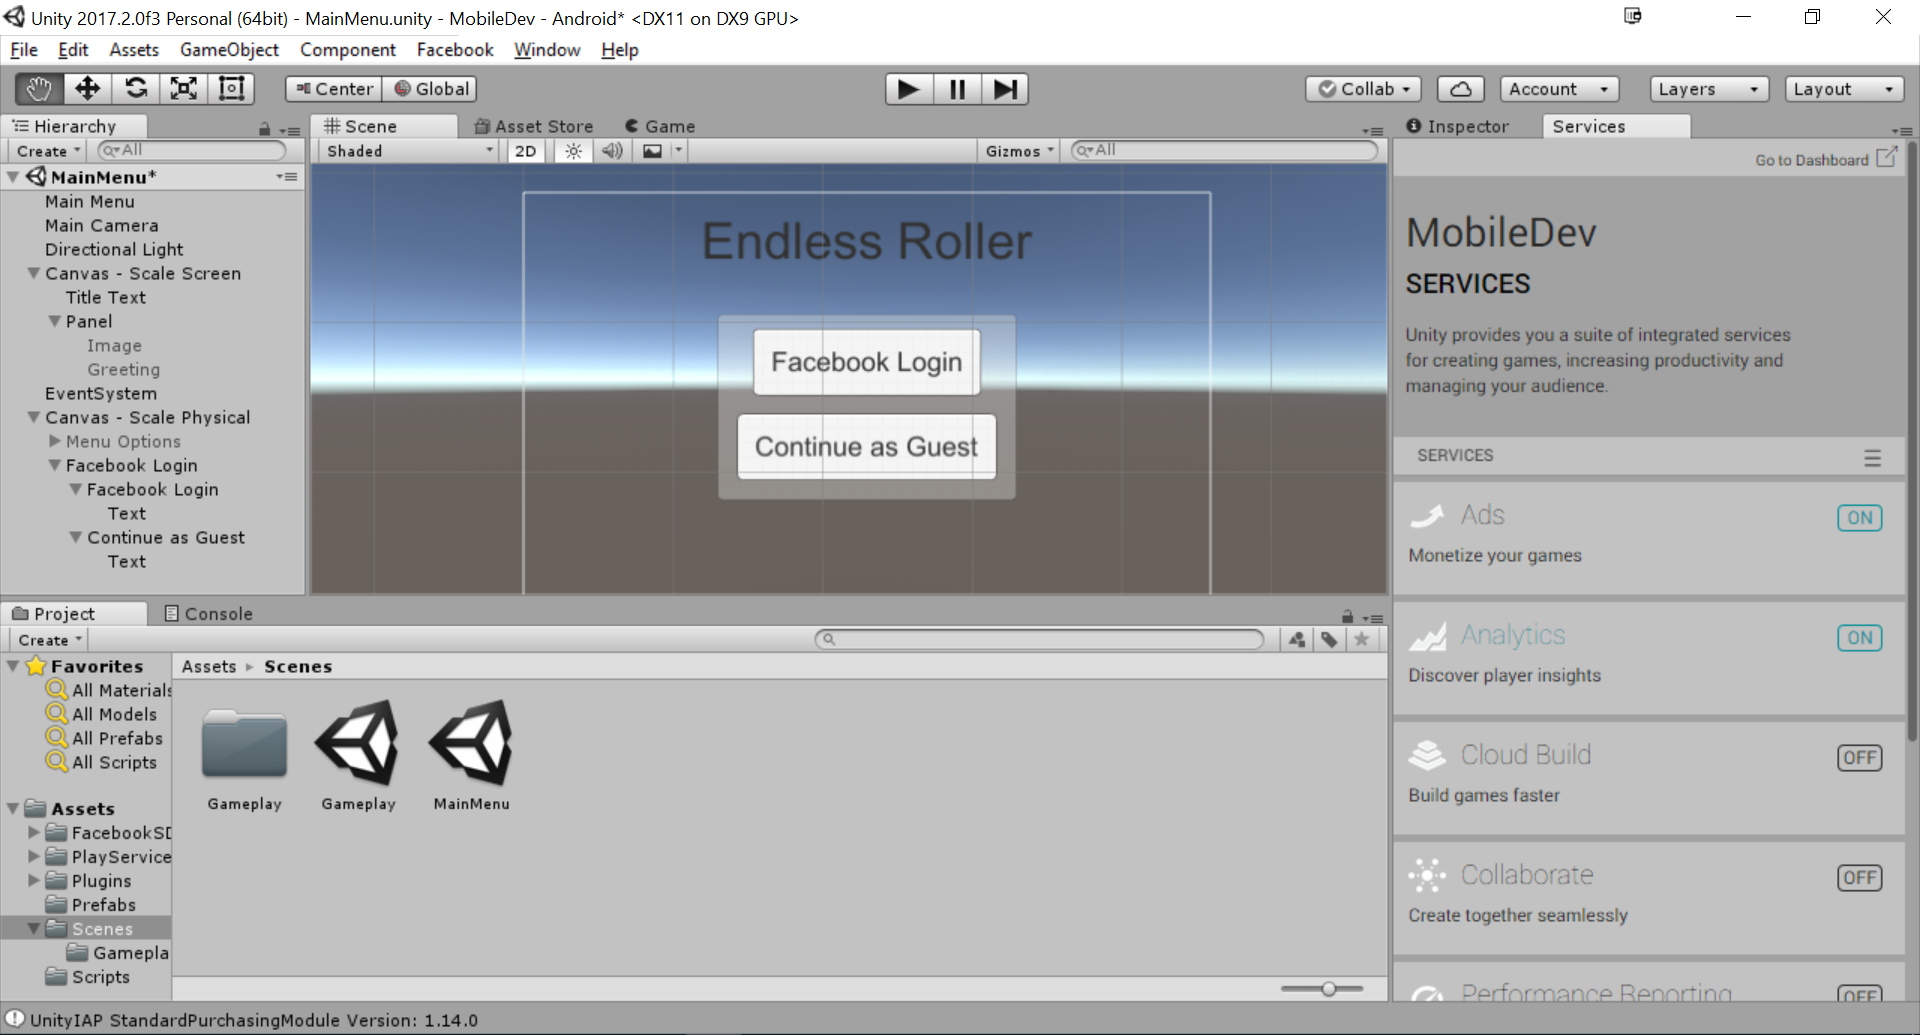Toggle 2D scene view mode
Screen dimensions: 1920x1035
[525, 151]
